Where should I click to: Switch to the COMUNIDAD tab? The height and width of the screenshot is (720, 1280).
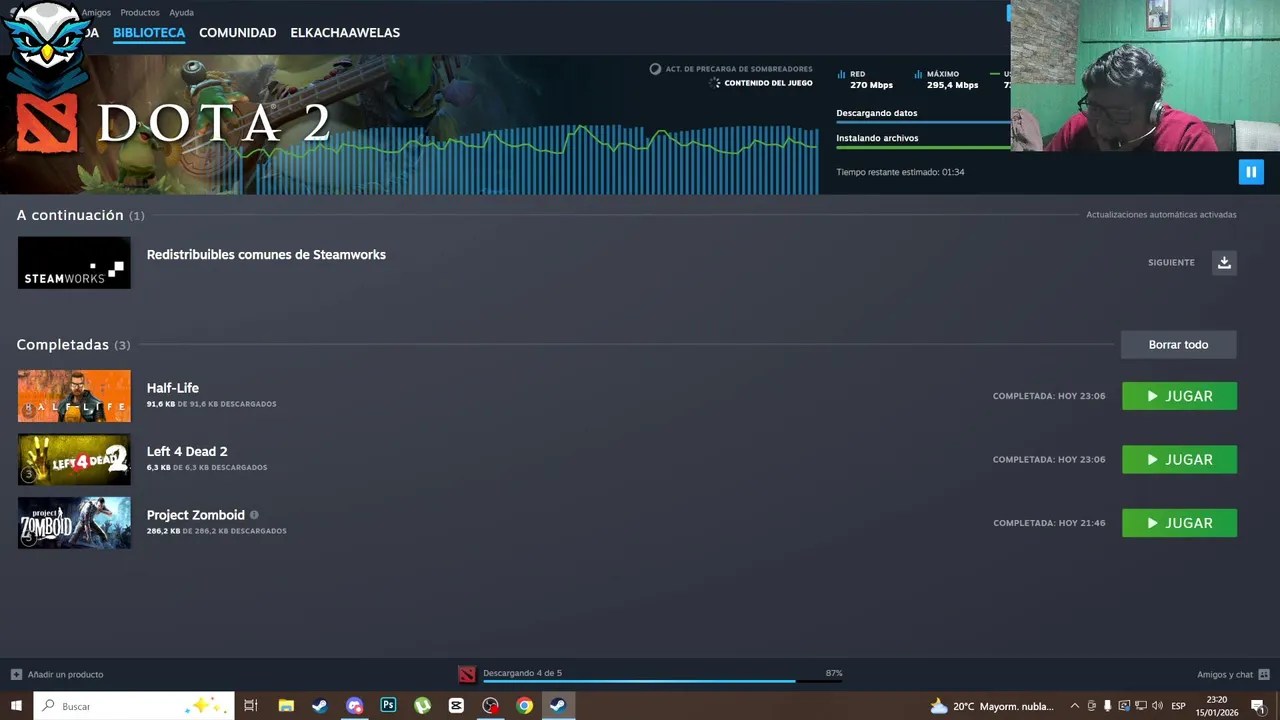click(237, 33)
